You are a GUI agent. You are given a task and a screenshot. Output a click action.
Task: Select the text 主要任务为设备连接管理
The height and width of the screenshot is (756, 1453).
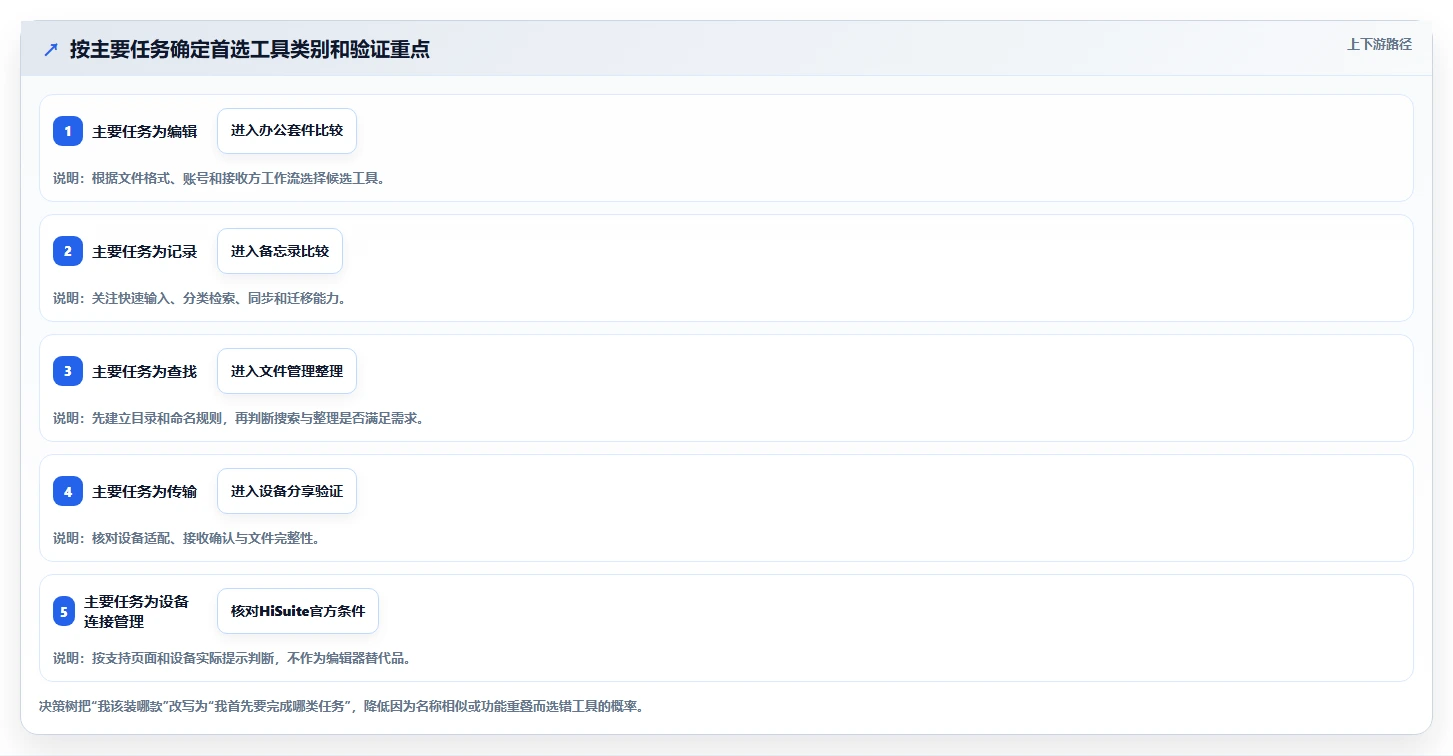(x=137, y=611)
